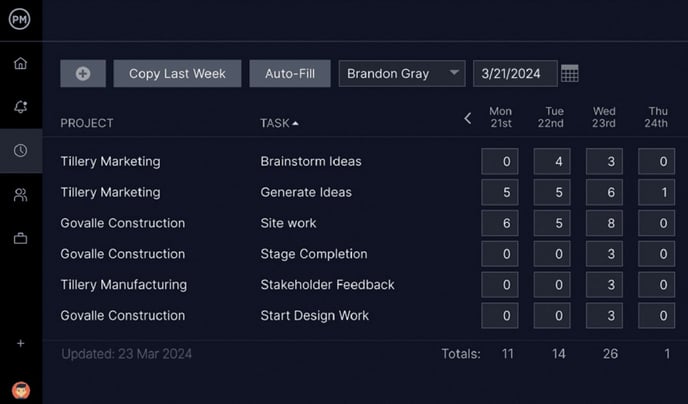This screenshot has width=688, height=404.
Task: Click Govalle Construction in Start Design Work row
Action: [123, 315]
